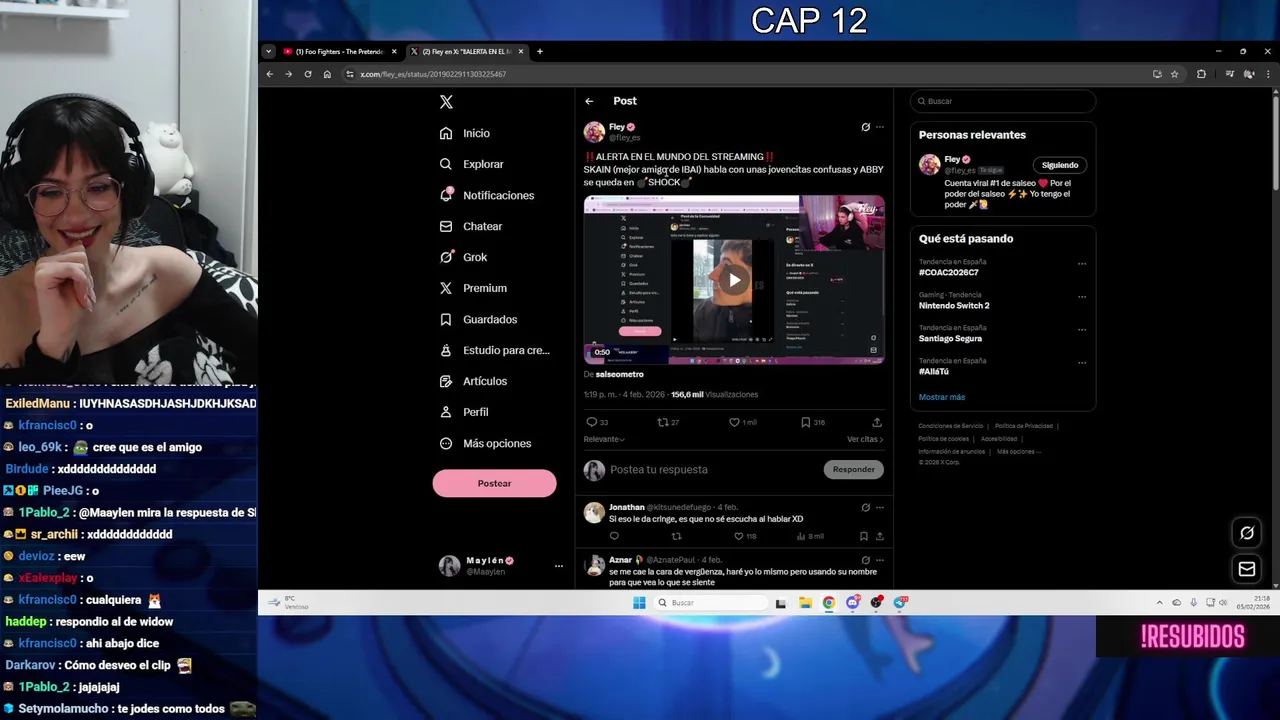The image size is (1280, 720).
Task: Open browser extensions puzzle icon
Action: [x=1201, y=74]
